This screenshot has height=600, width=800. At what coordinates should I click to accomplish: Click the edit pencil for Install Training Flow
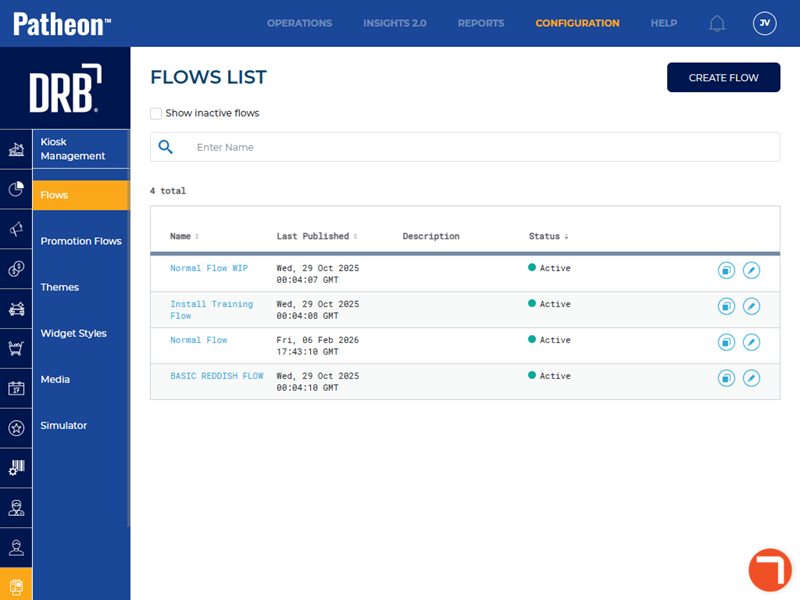tap(751, 306)
